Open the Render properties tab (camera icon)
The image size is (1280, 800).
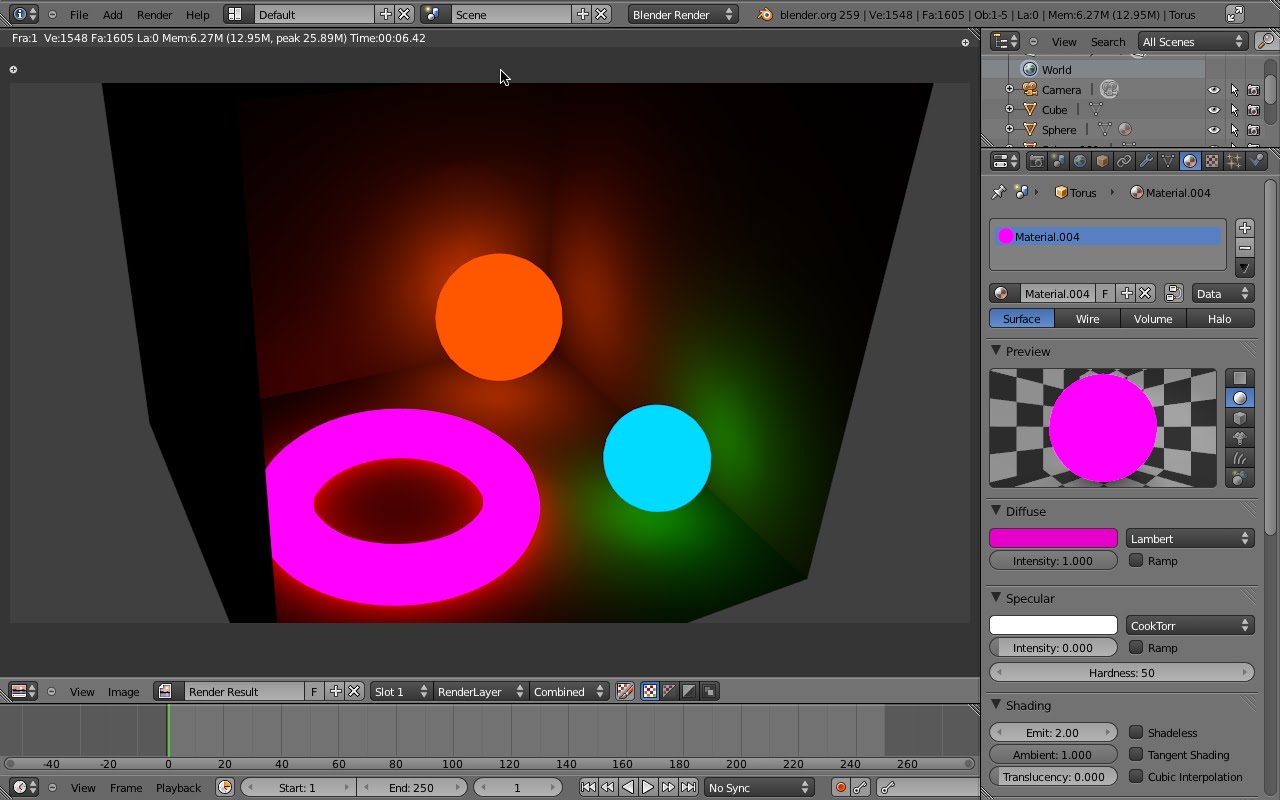tap(1038, 160)
